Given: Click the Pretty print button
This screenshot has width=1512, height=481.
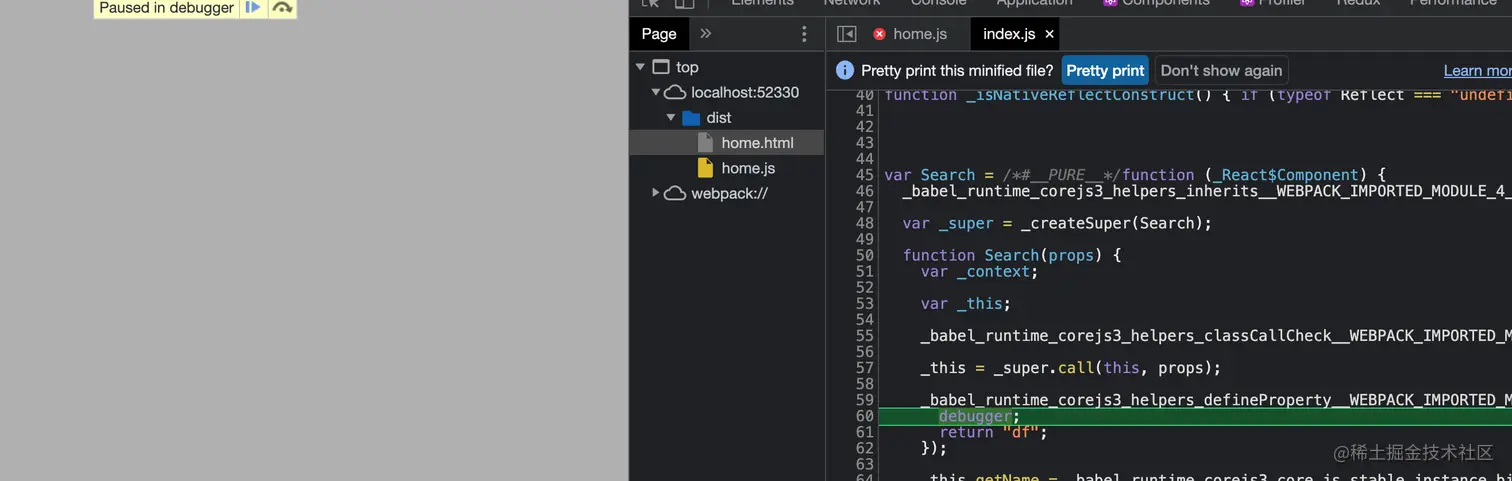Looking at the screenshot, I should pyautogui.click(x=1105, y=70).
